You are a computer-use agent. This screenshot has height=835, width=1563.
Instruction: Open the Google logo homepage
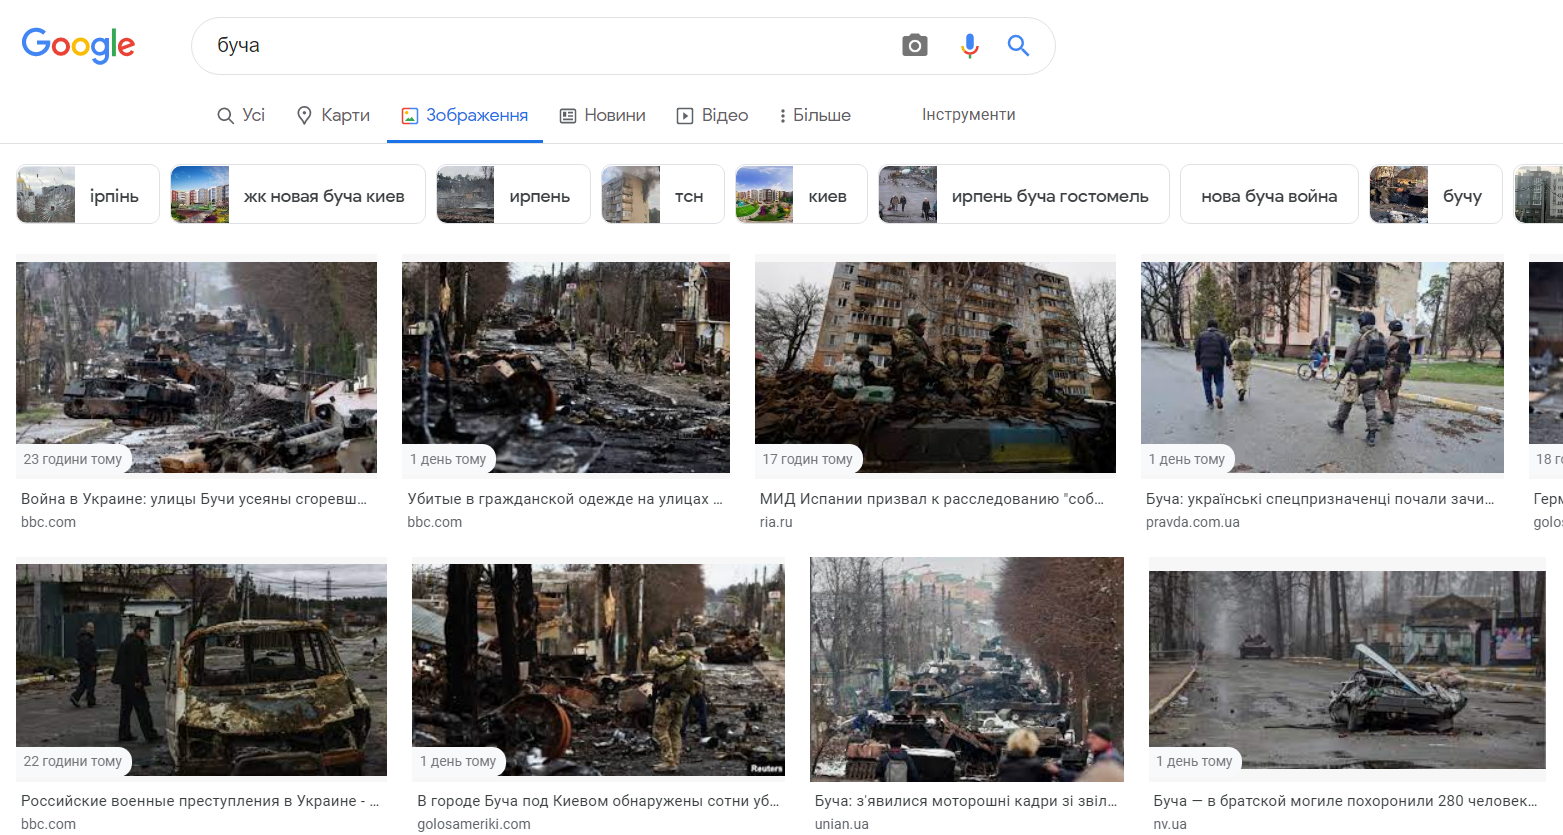pyautogui.click(x=78, y=45)
